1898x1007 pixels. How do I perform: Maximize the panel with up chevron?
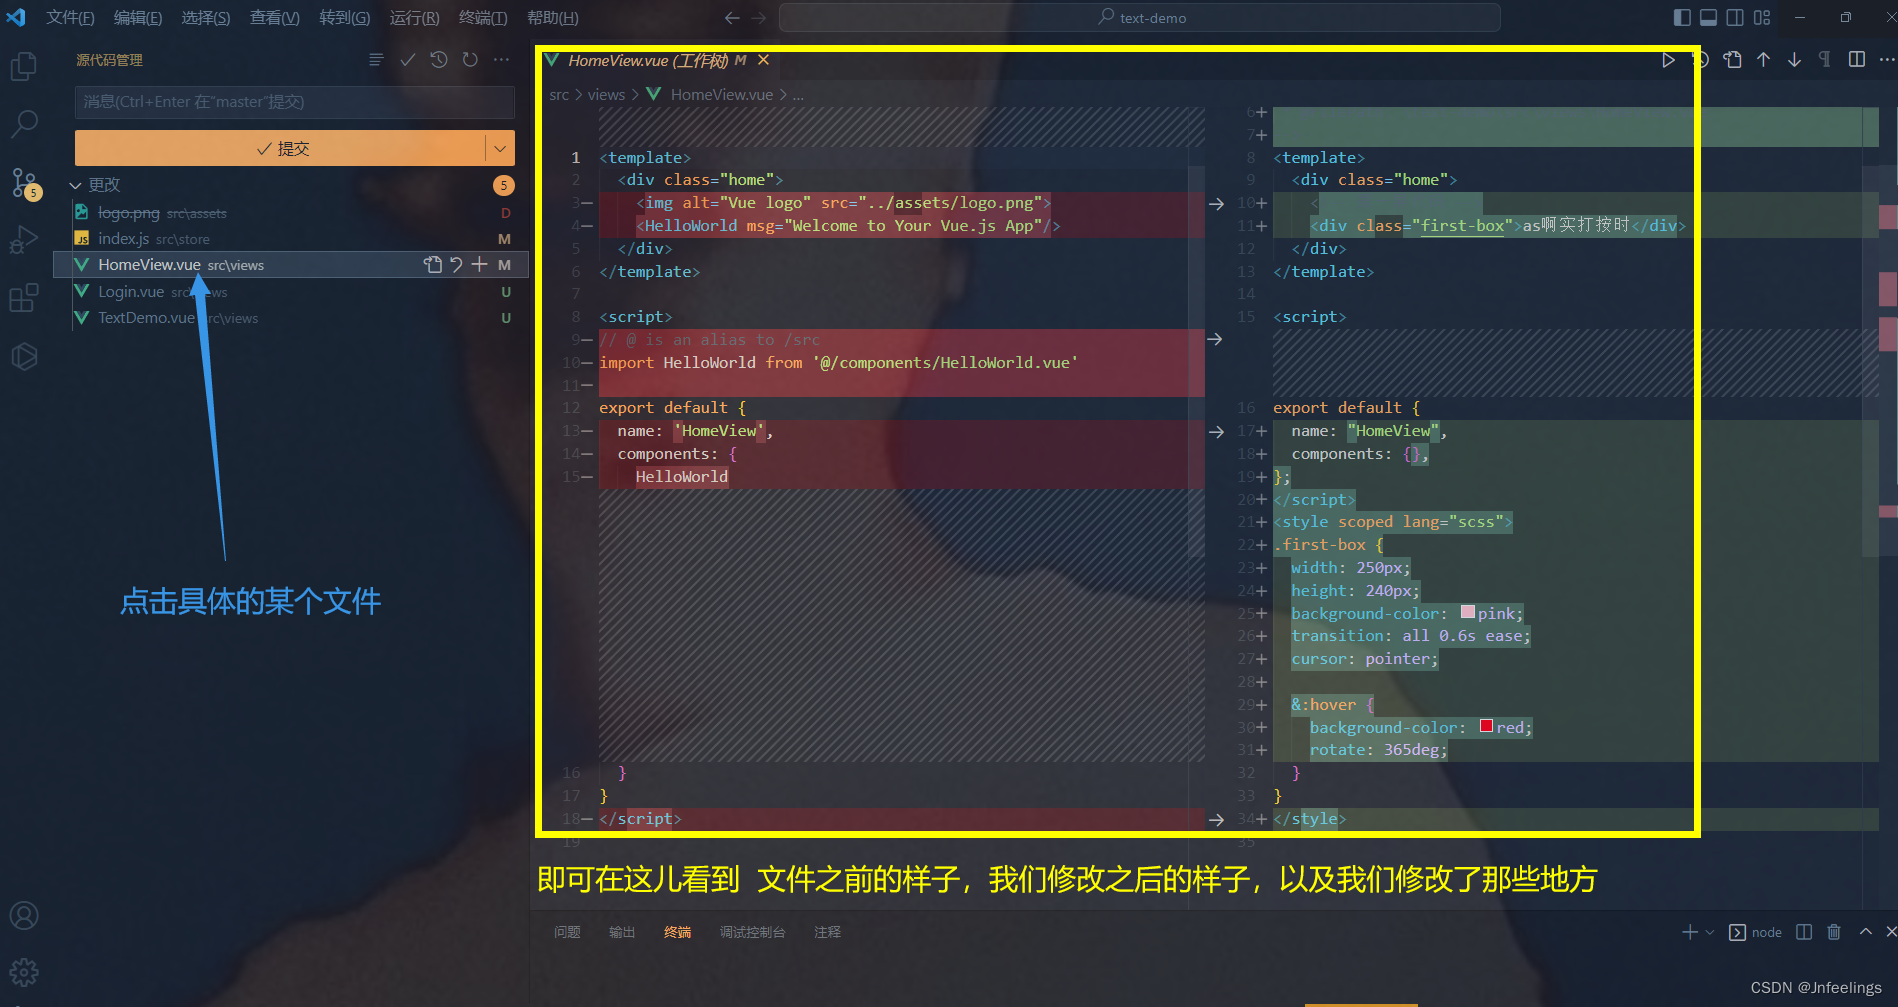pyautogui.click(x=1865, y=932)
